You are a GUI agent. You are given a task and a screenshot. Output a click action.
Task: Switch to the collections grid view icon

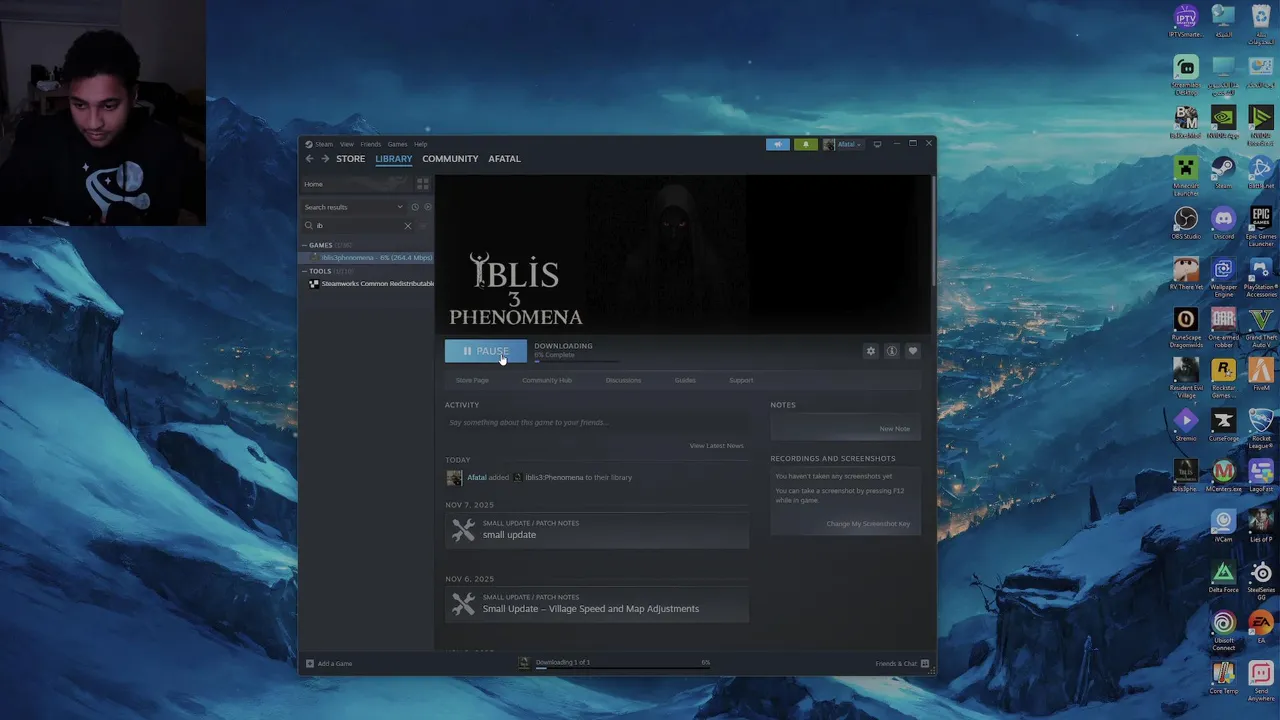[x=423, y=184]
